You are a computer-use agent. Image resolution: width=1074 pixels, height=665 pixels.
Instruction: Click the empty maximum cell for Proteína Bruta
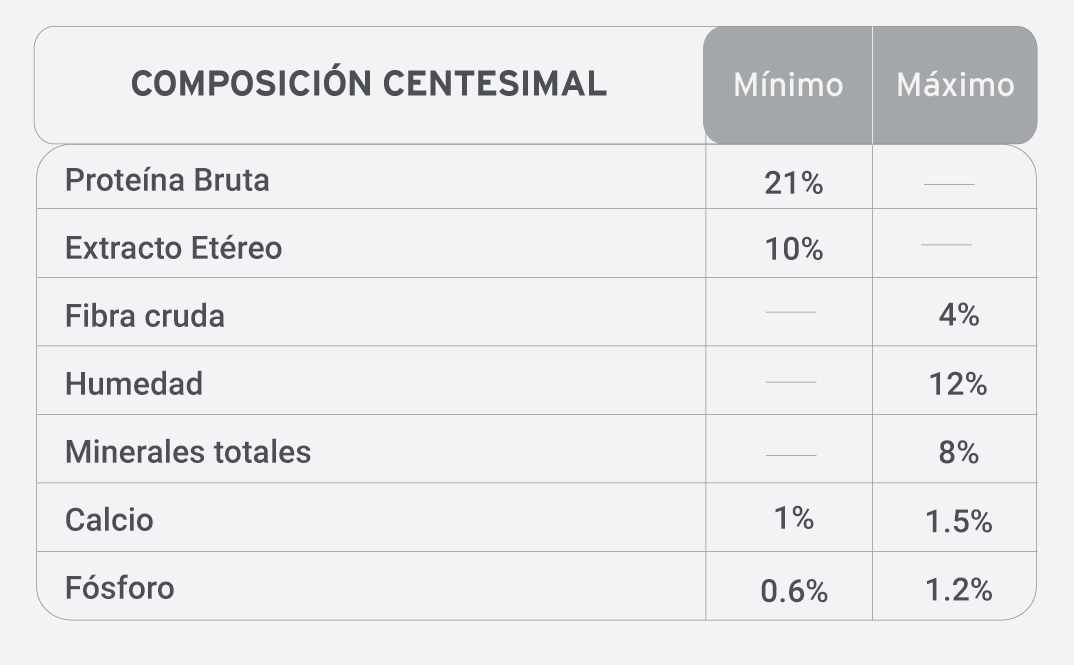pyautogui.click(x=954, y=177)
